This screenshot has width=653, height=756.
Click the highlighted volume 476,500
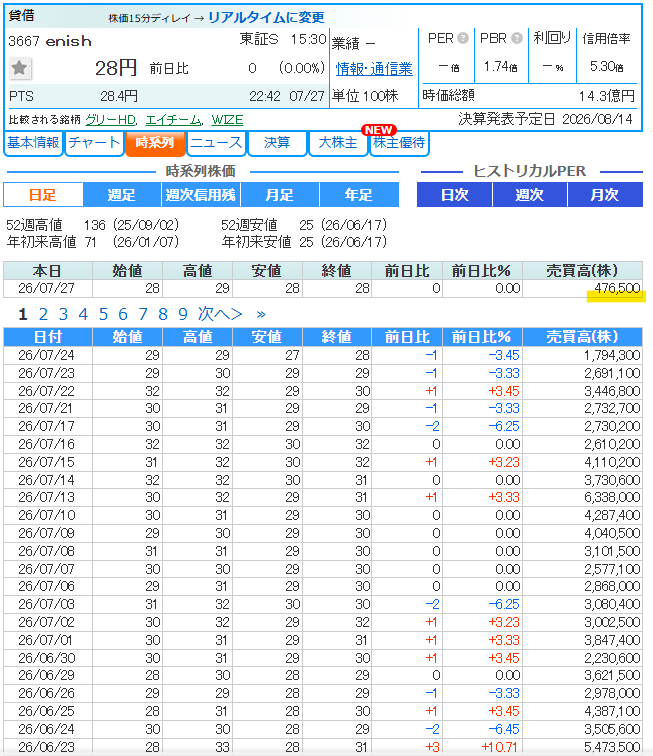[x=617, y=288]
